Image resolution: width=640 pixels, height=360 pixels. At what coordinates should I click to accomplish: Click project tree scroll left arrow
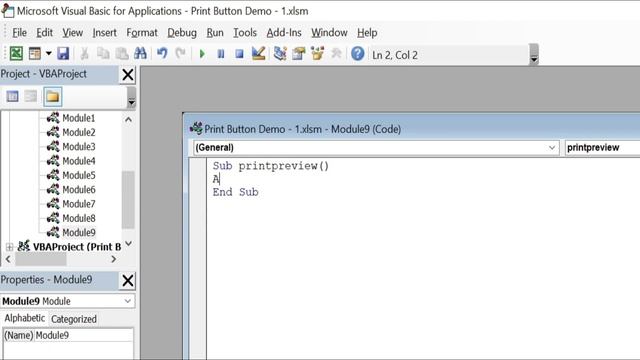(x=8, y=259)
